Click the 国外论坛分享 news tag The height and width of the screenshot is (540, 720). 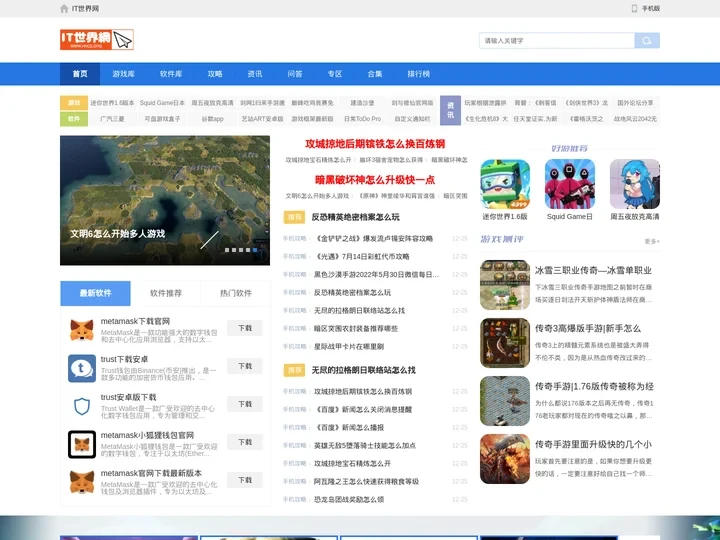(635, 103)
